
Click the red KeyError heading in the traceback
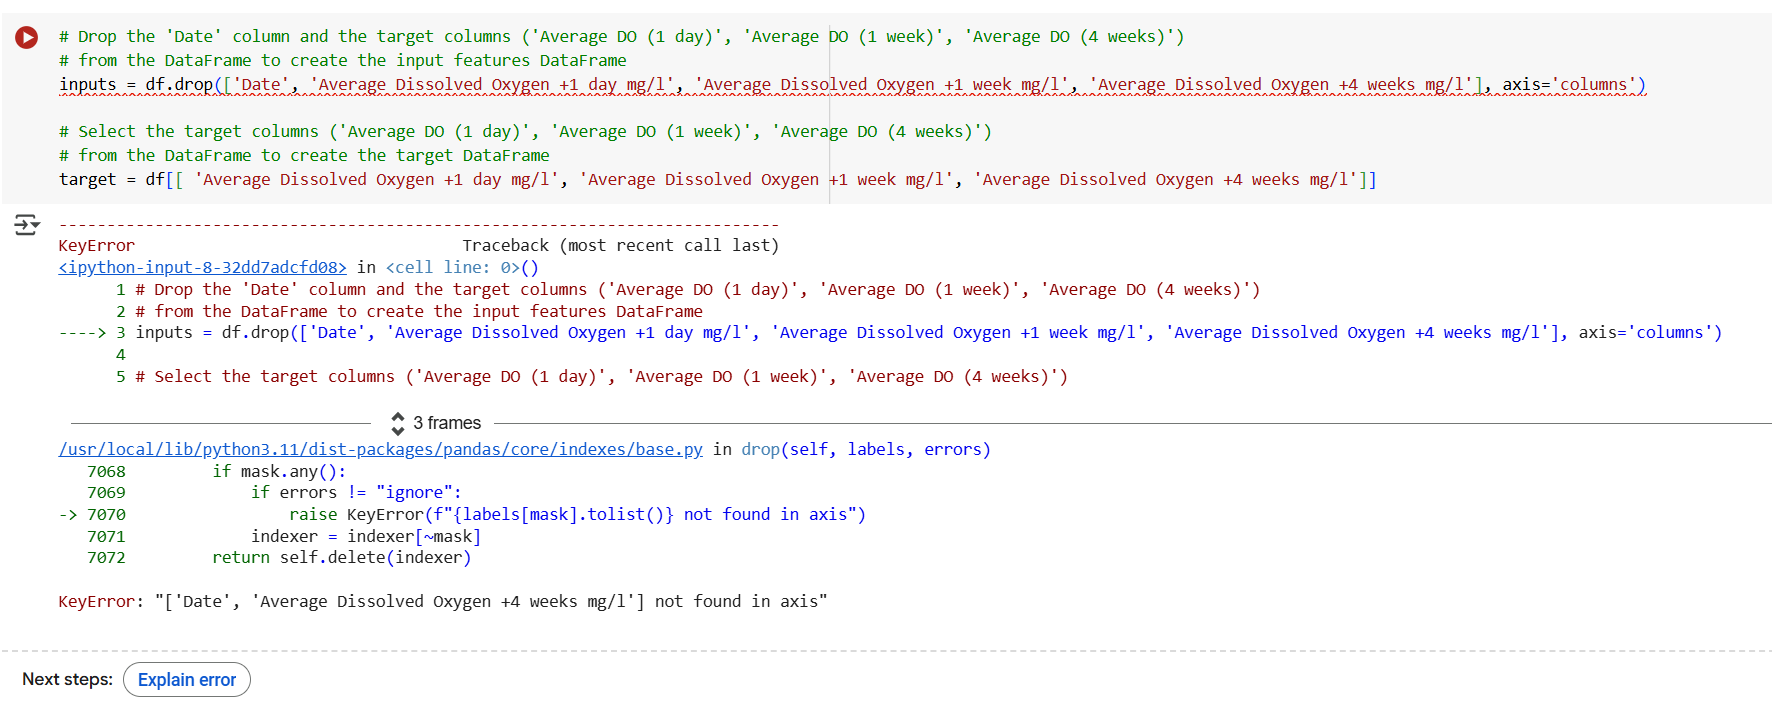[96, 245]
